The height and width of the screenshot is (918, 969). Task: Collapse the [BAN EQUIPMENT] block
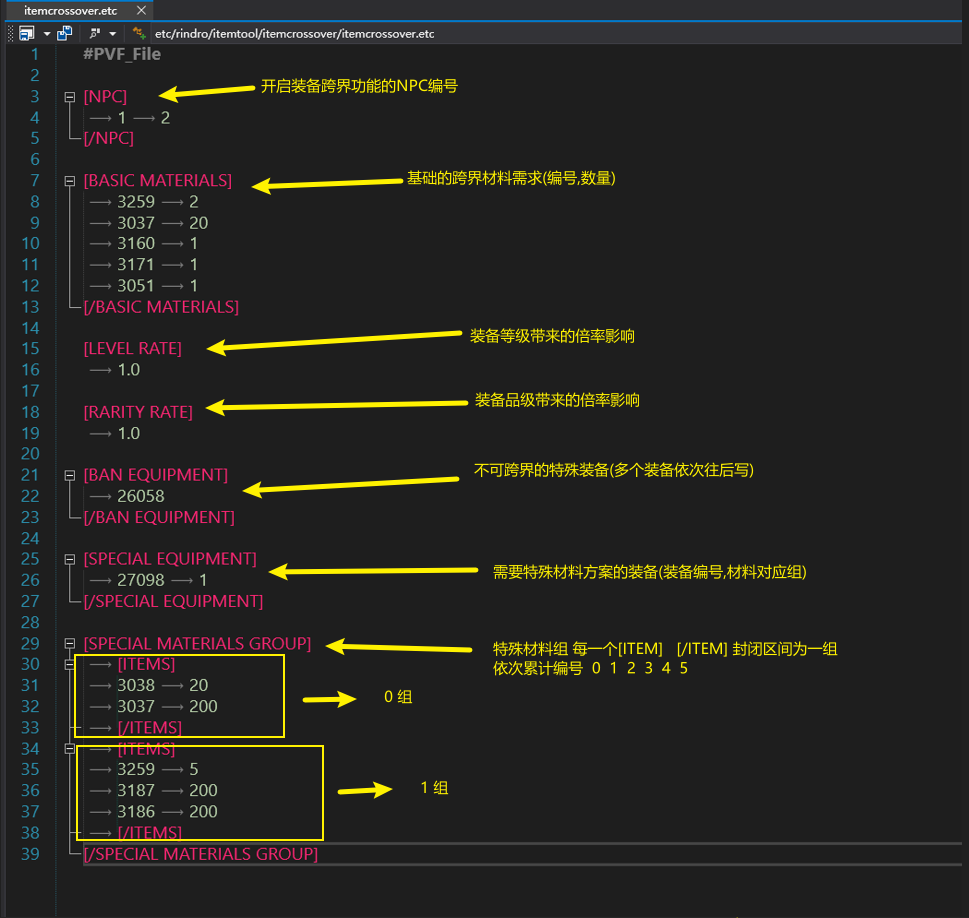point(70,475)
